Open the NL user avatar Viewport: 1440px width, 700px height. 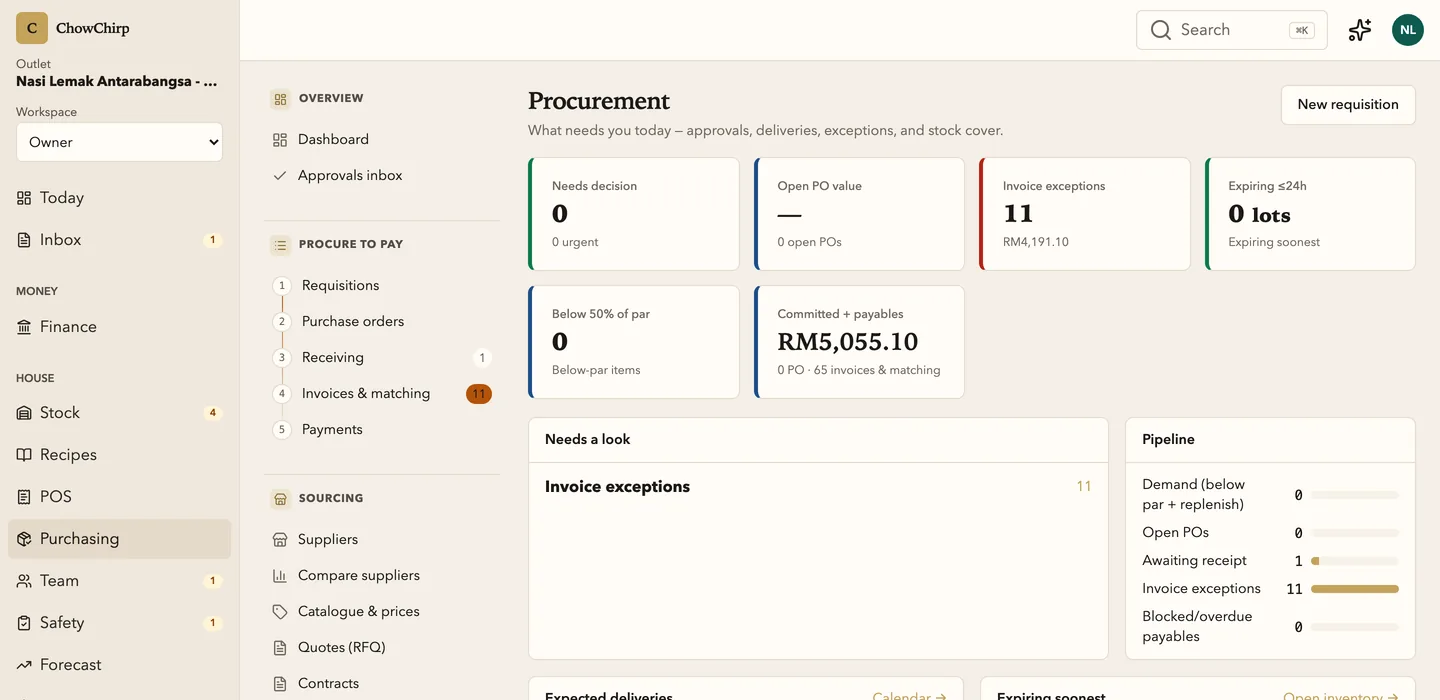pos(1408,30)
